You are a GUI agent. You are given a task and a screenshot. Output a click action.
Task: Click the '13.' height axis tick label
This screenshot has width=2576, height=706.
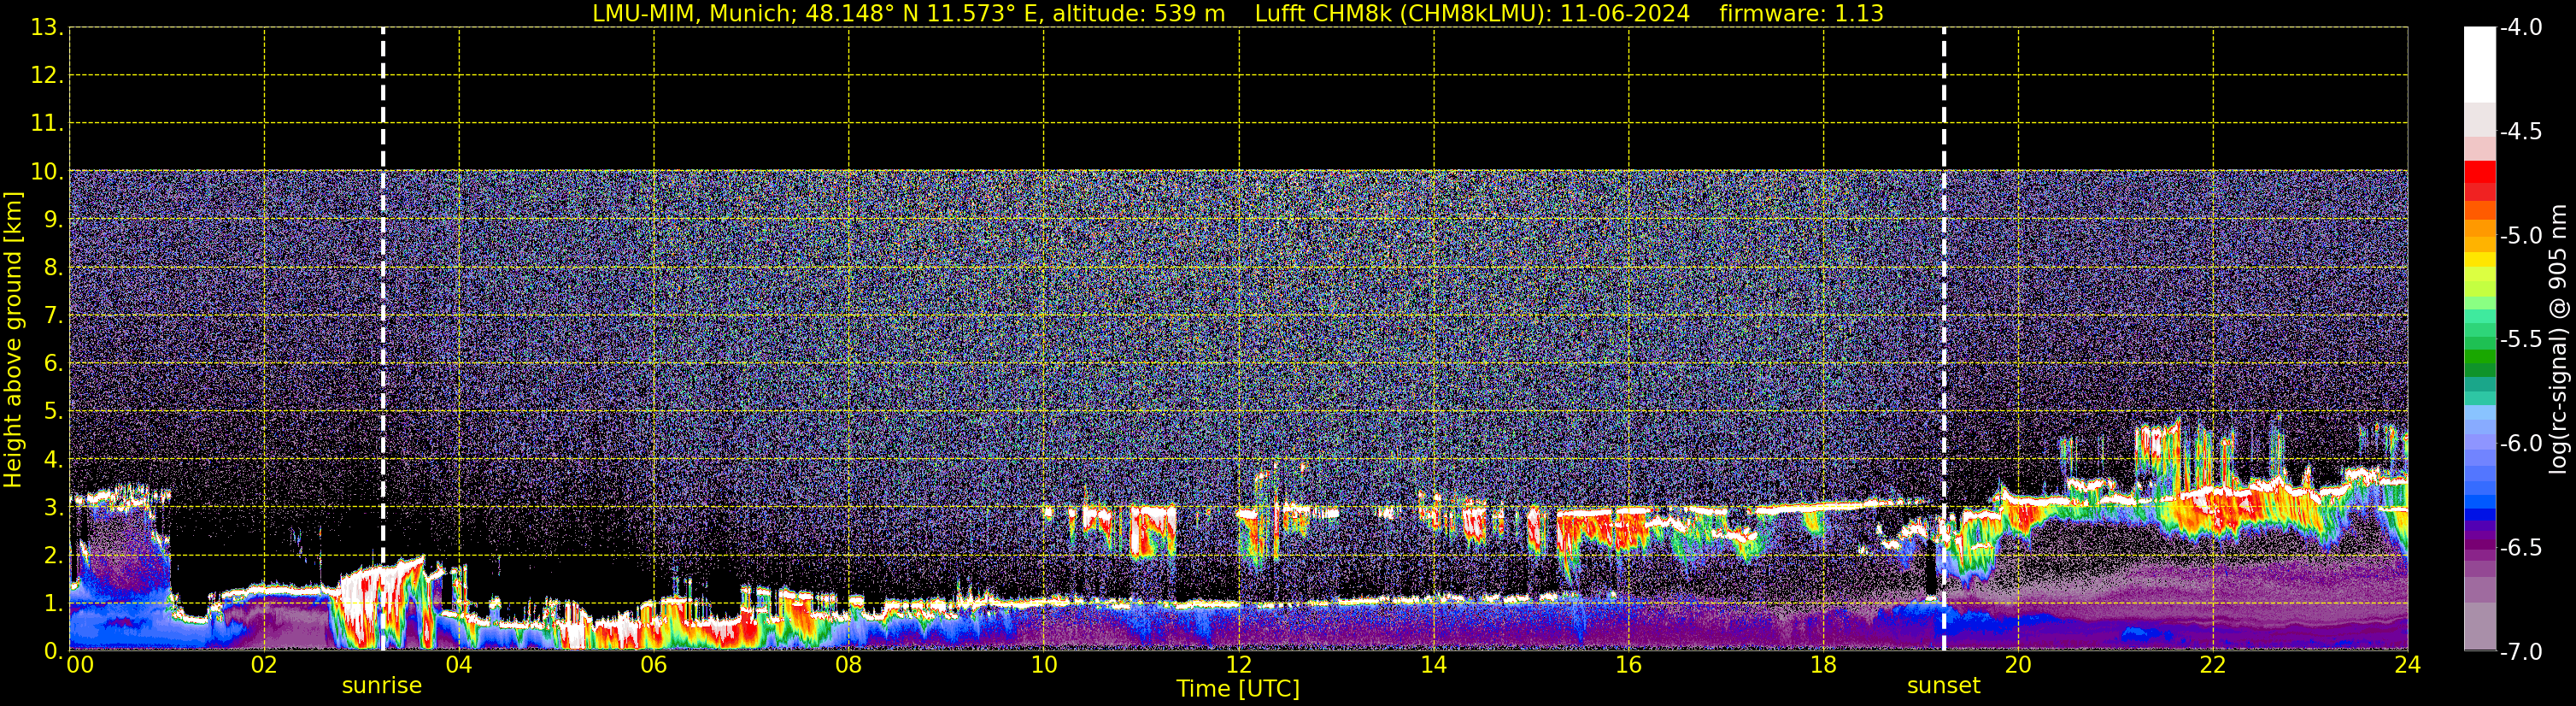[x=47, y=28]
